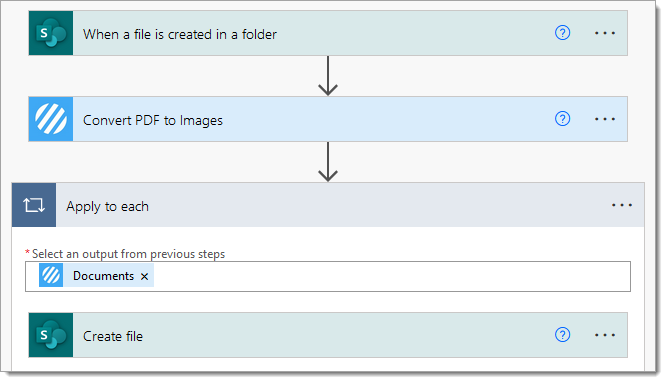Click the Apply to each loop icon
The width and height of the screenshot is (666, 382).
34,205
